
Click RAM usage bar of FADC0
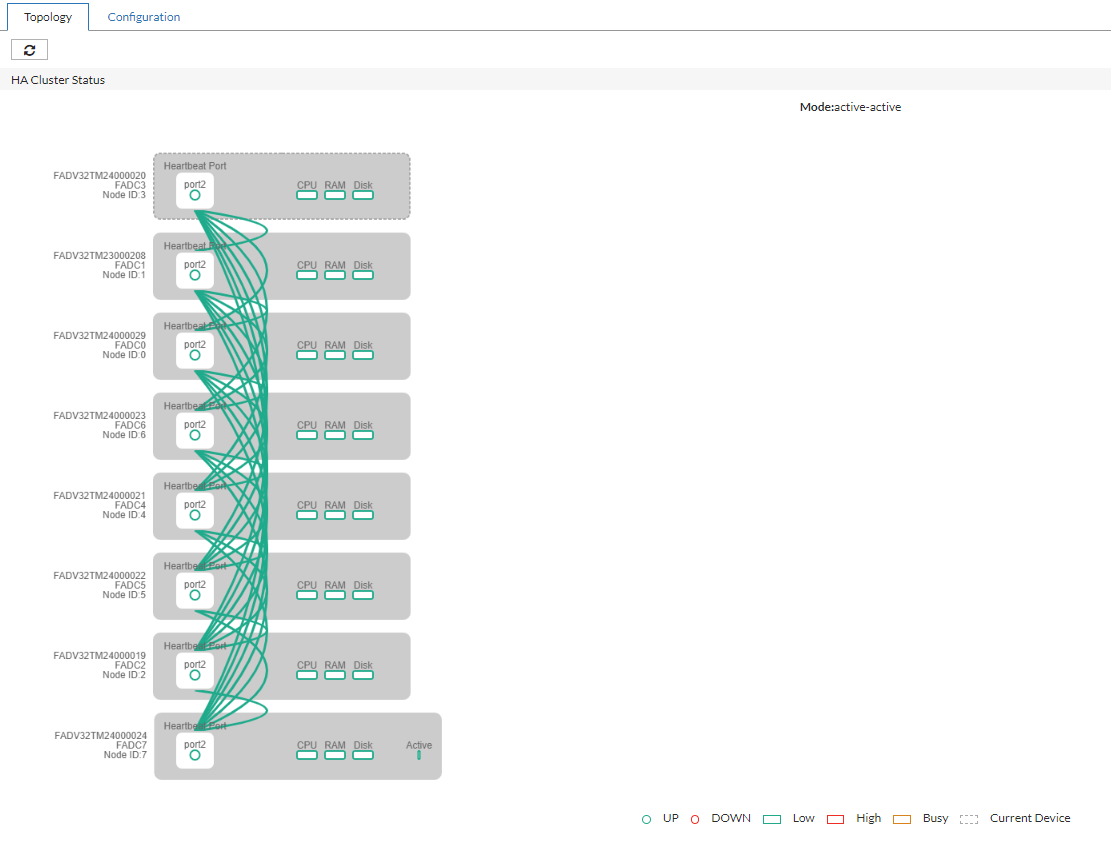coord(335,356)
